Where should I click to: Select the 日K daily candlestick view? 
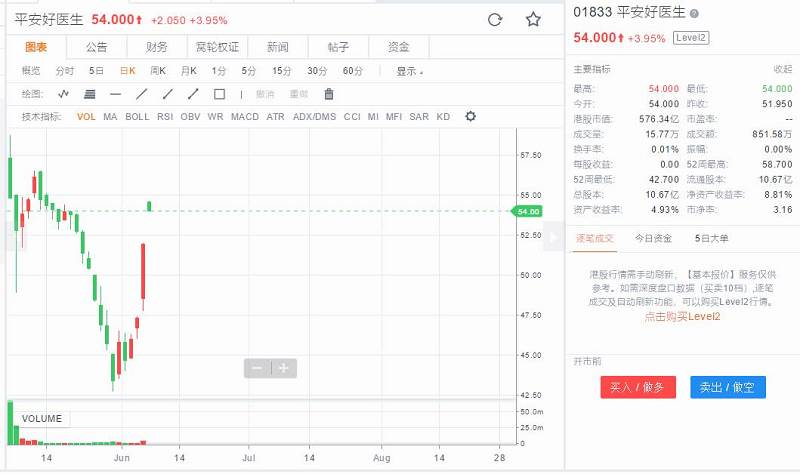click(x=128, y=71)
